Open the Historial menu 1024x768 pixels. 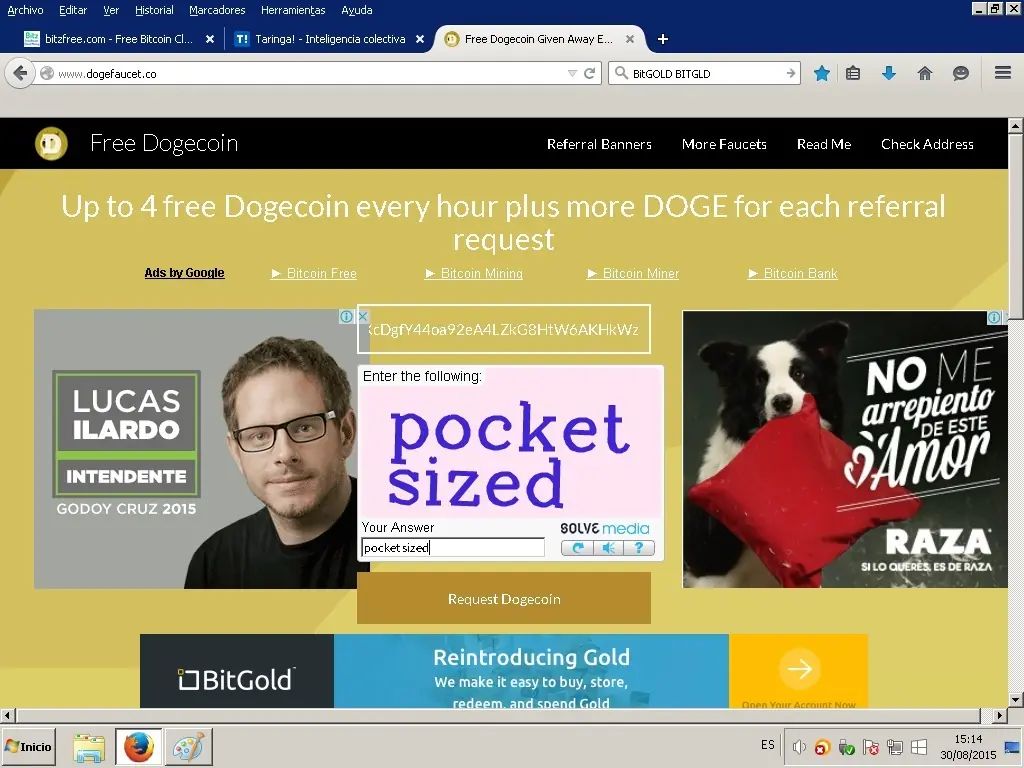coord(154,10)
